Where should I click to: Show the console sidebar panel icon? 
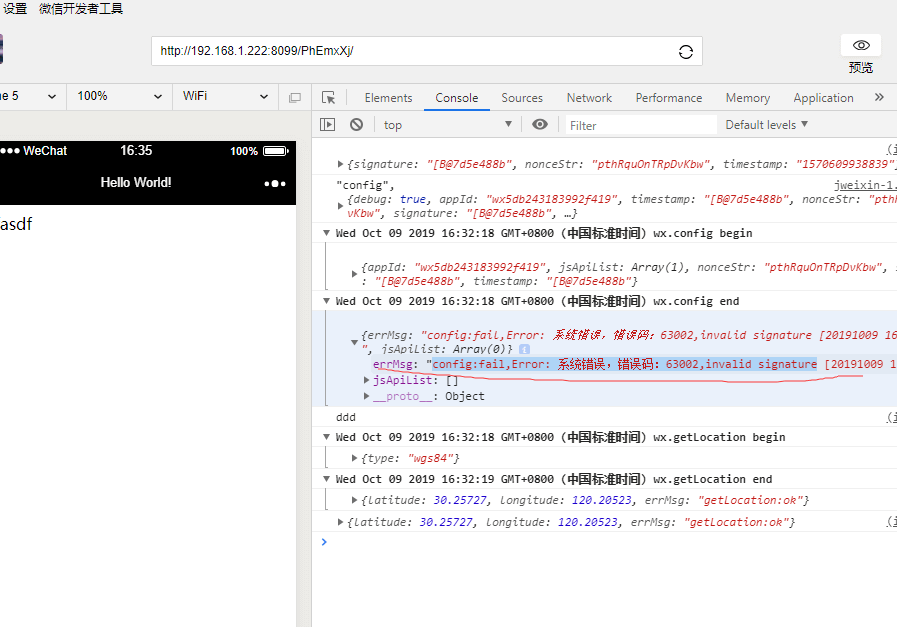(327, 125)
